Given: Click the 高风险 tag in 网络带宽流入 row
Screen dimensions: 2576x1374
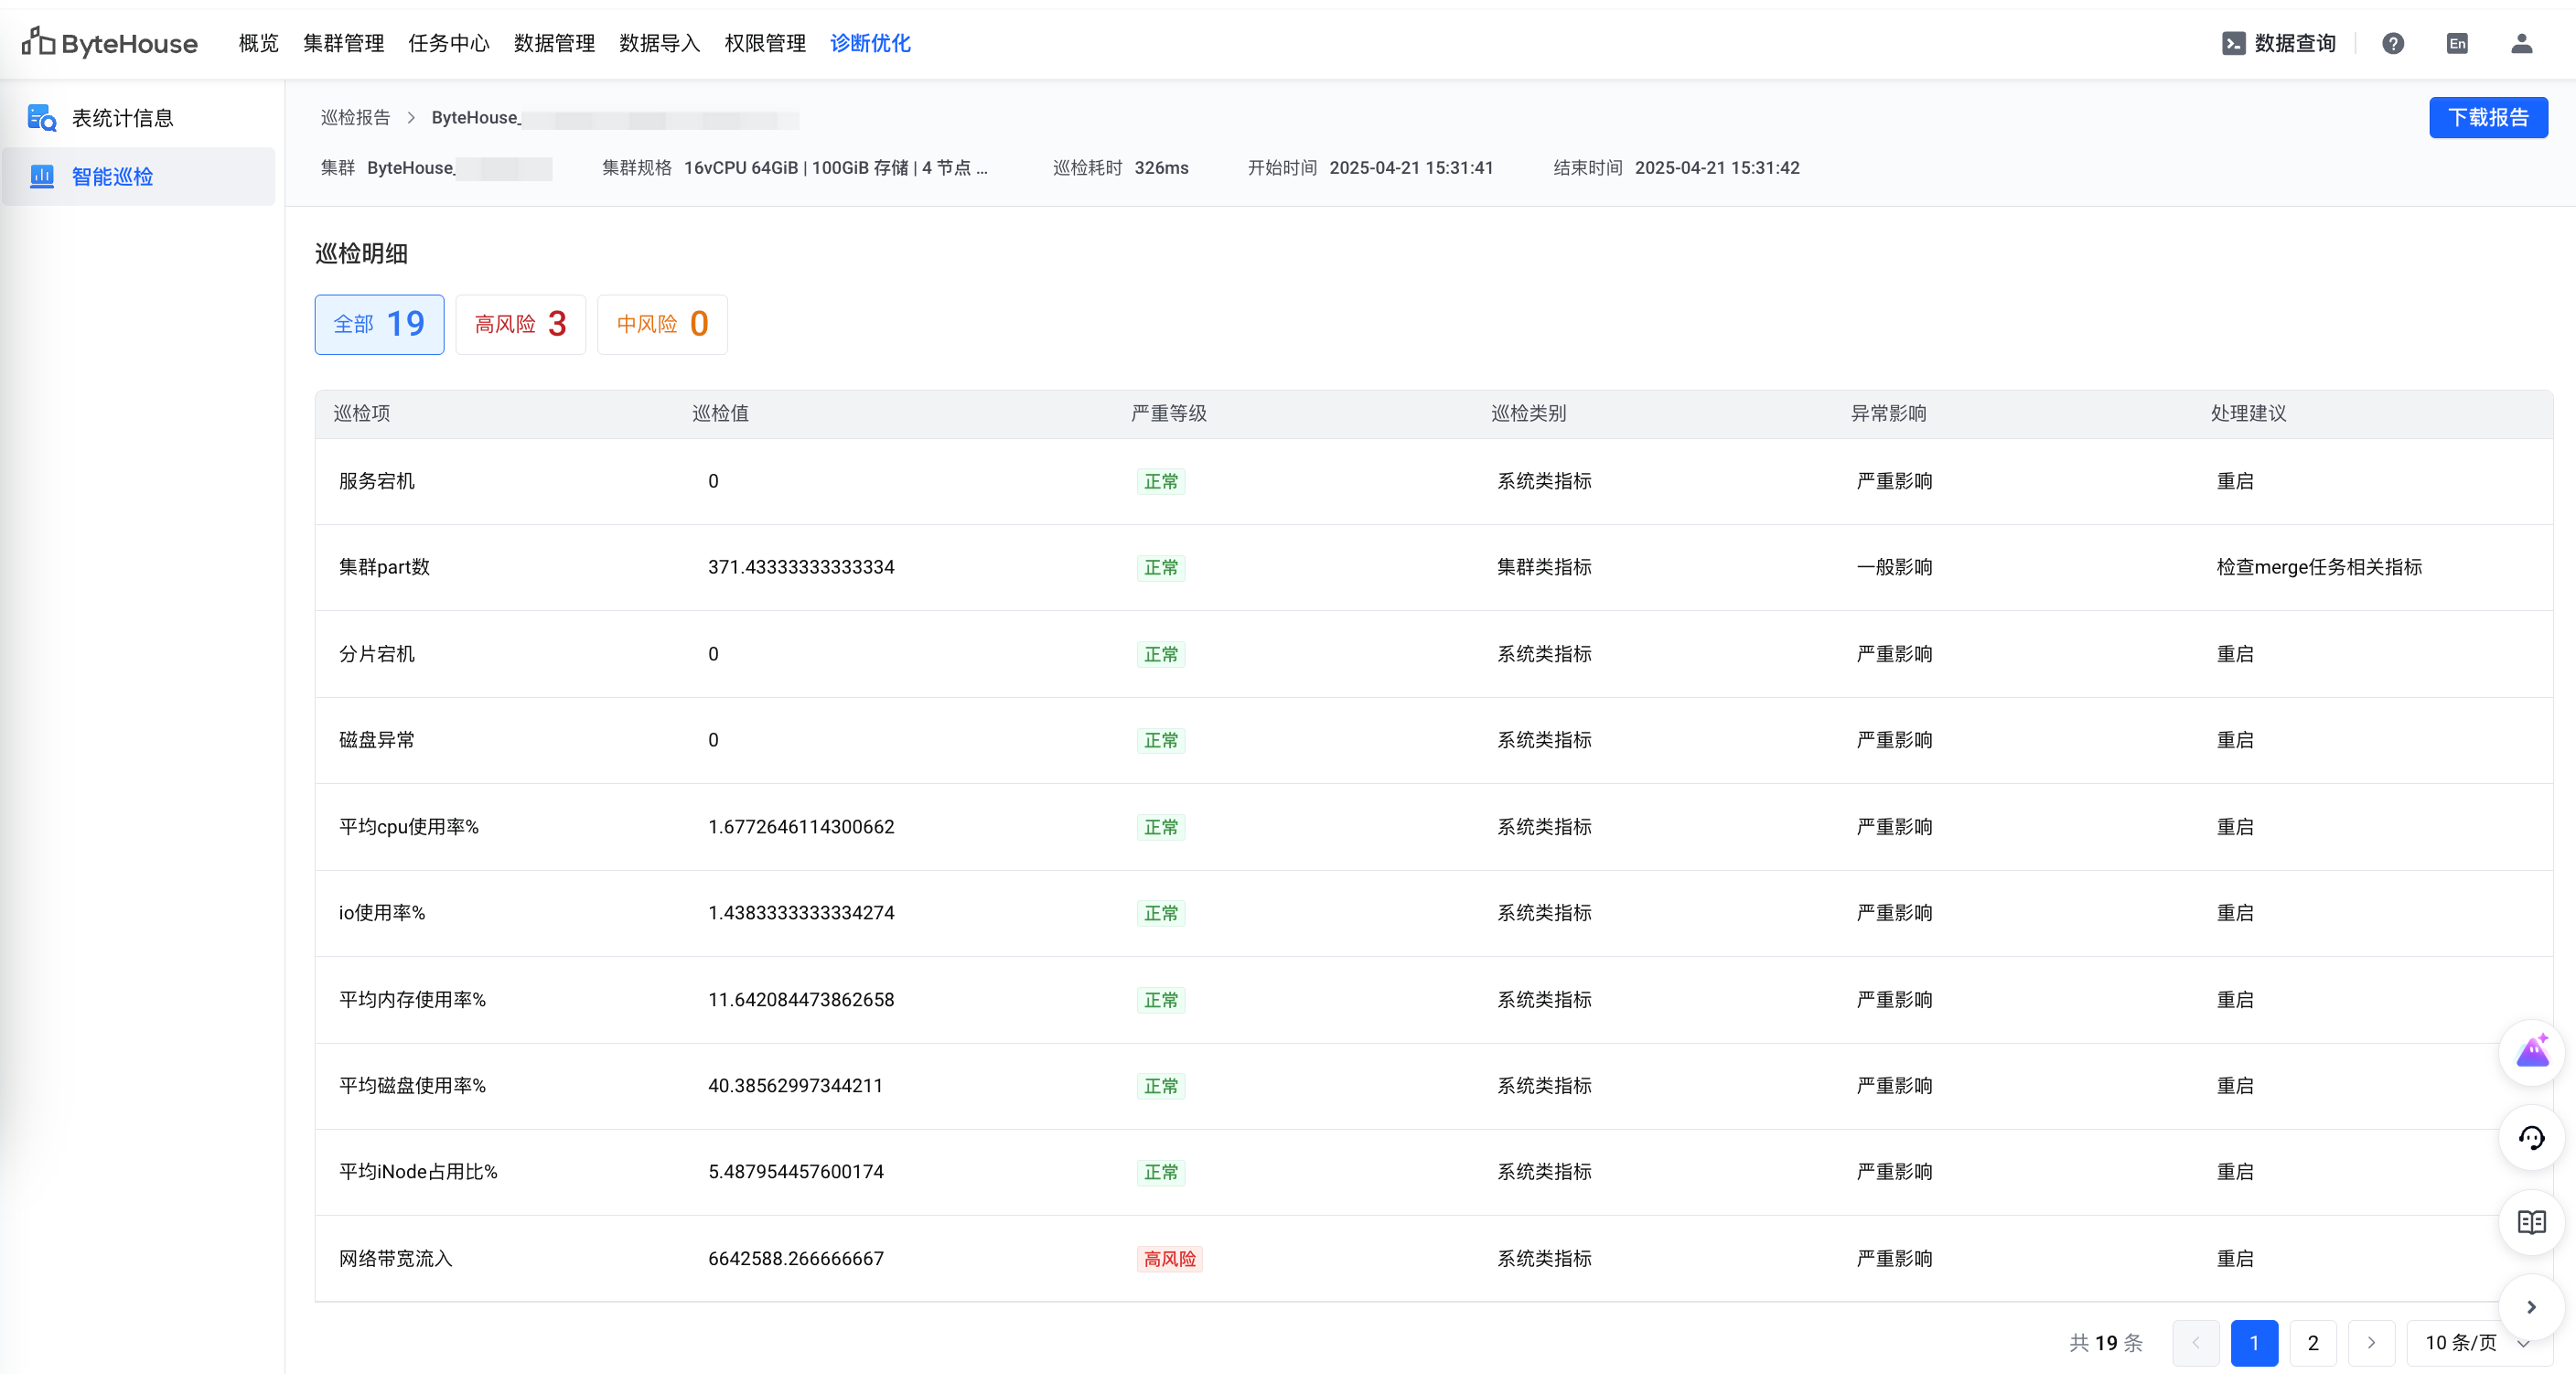Looking at the screenshot, I should click(x=1169, y=1259).
